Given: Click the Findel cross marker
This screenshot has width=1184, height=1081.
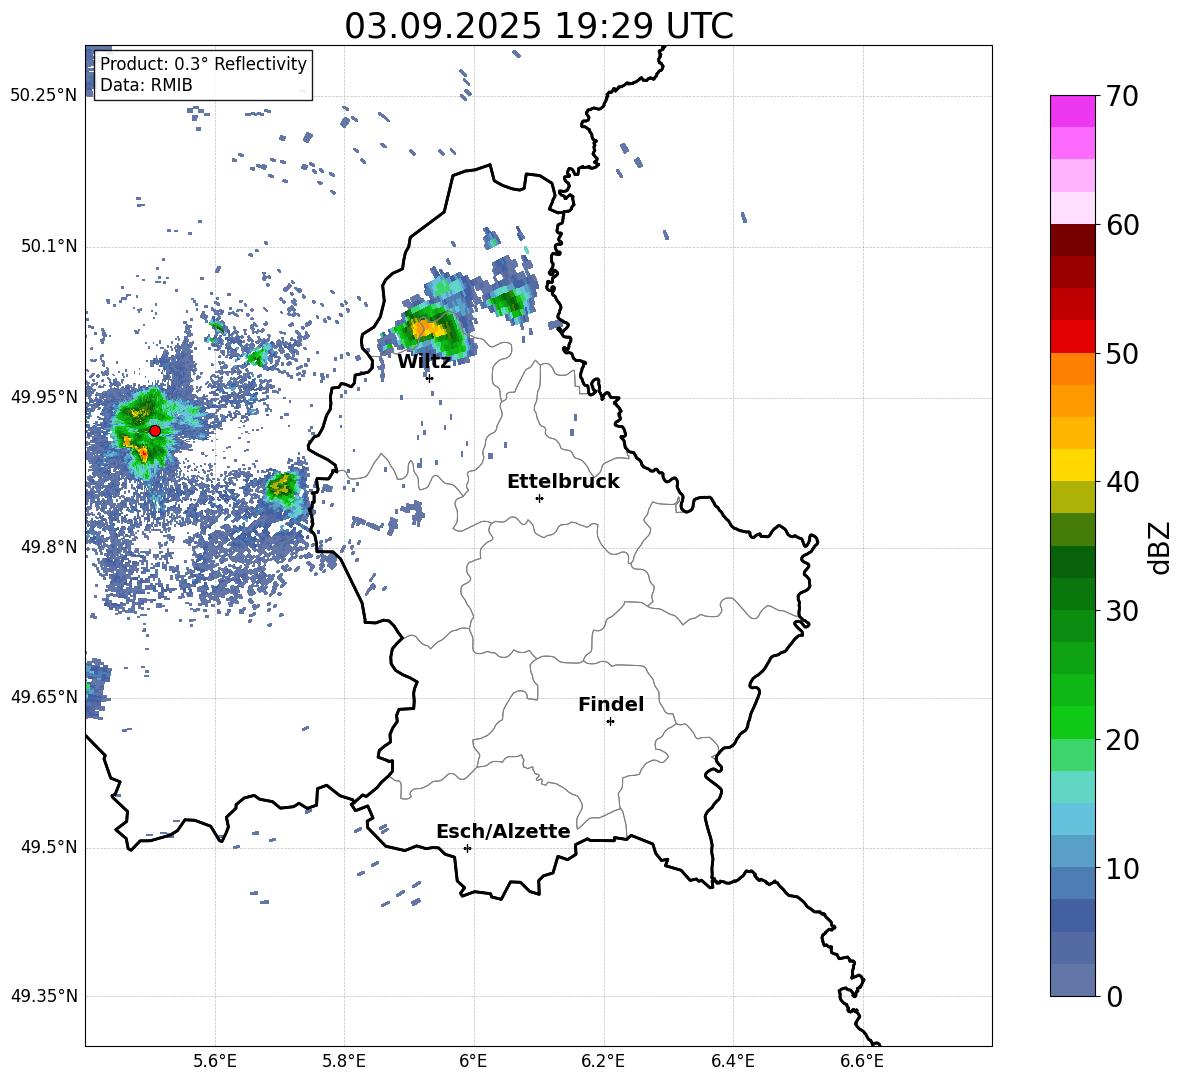Looking at the screenshot, I should tap(610, 721).
